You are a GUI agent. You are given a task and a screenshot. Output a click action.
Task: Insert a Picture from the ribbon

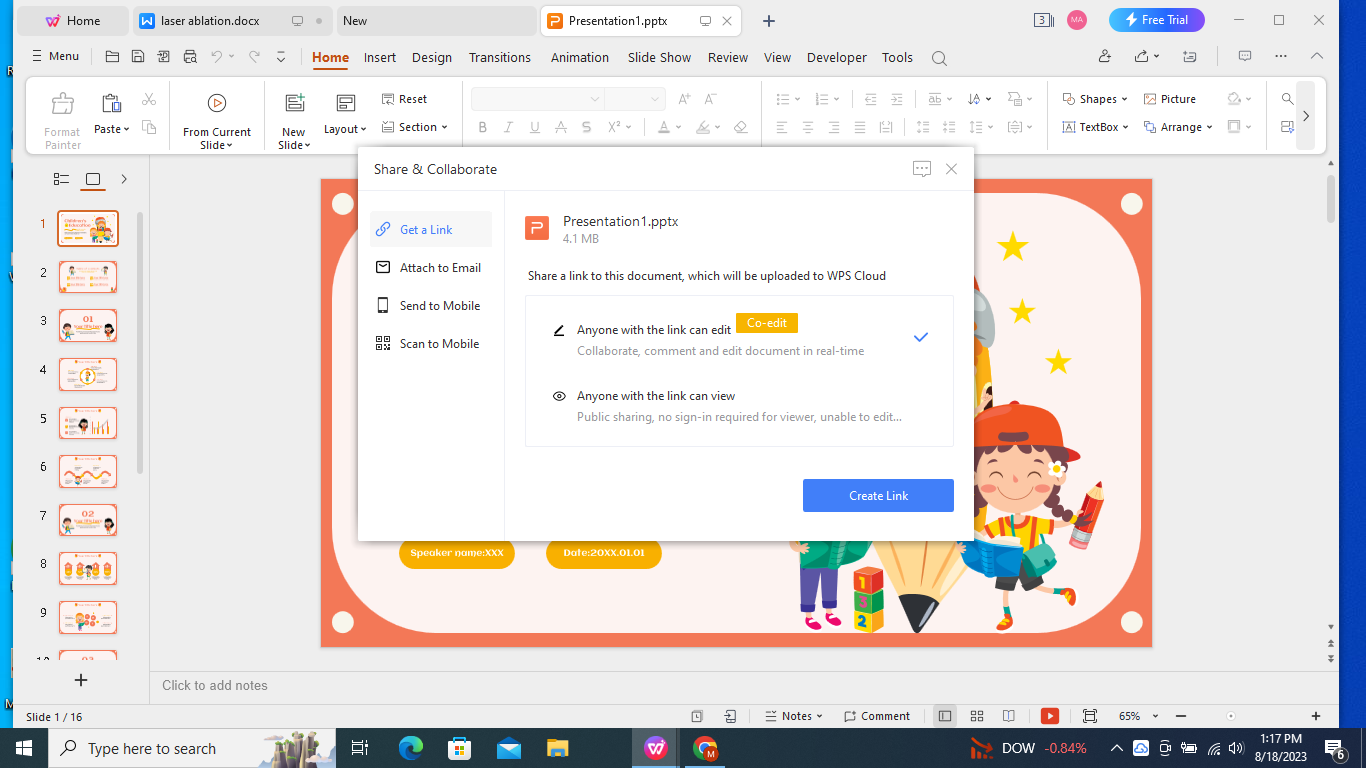(x=1170, y=98)
